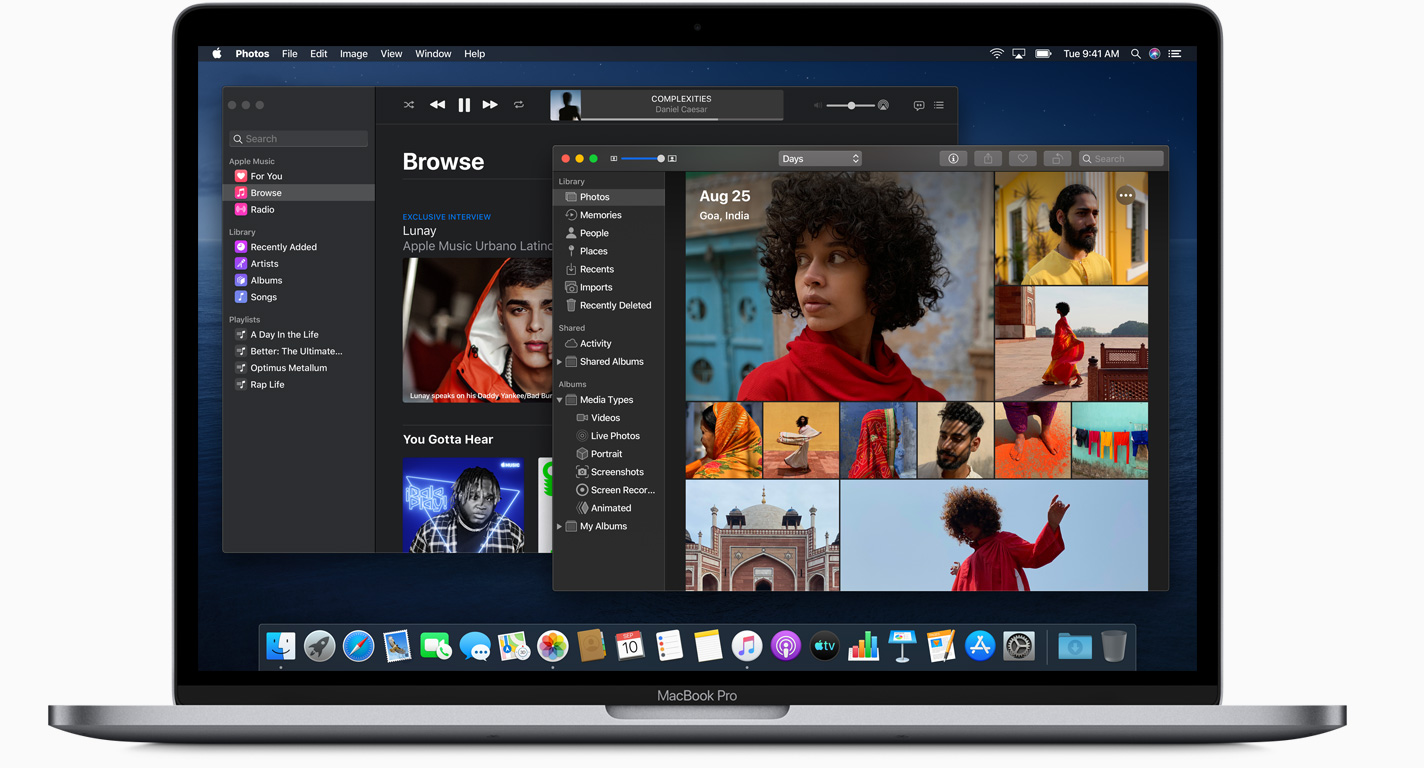Open Numbers from the Dock
This screenshot has height=768, width=1424.
tap(863, 647)
